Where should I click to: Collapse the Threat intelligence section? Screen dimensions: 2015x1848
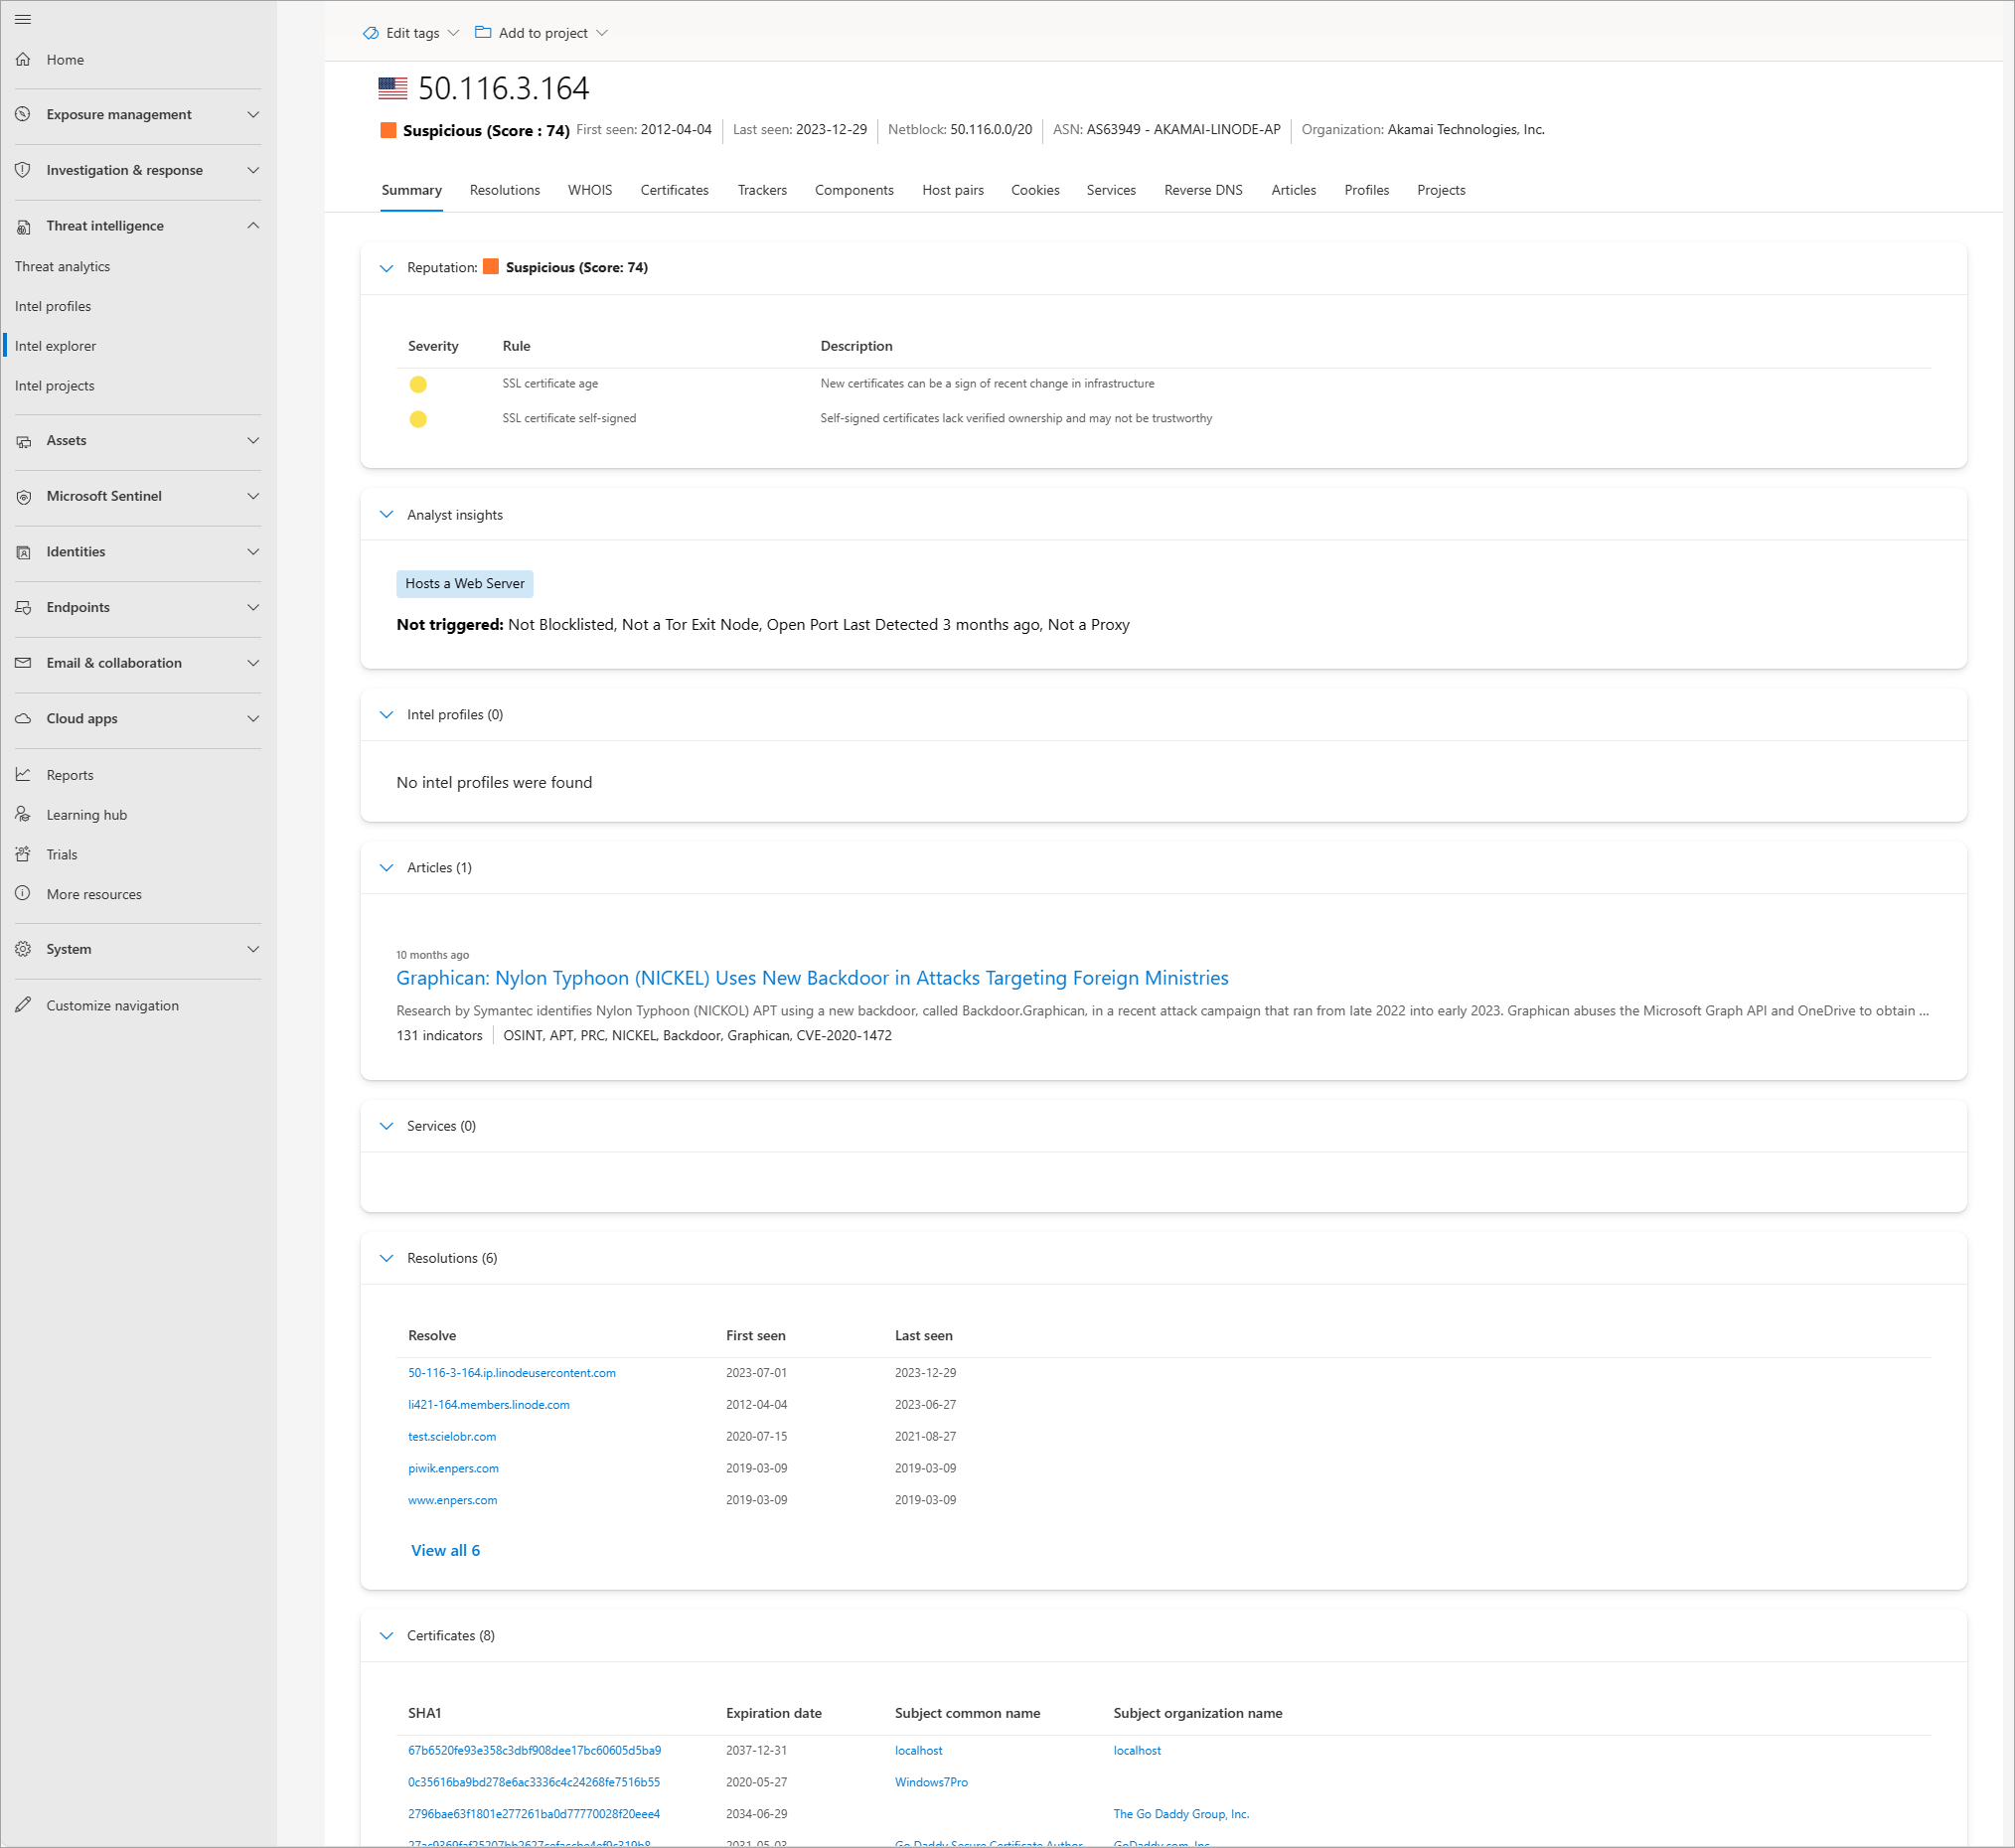tap(253, 226)
